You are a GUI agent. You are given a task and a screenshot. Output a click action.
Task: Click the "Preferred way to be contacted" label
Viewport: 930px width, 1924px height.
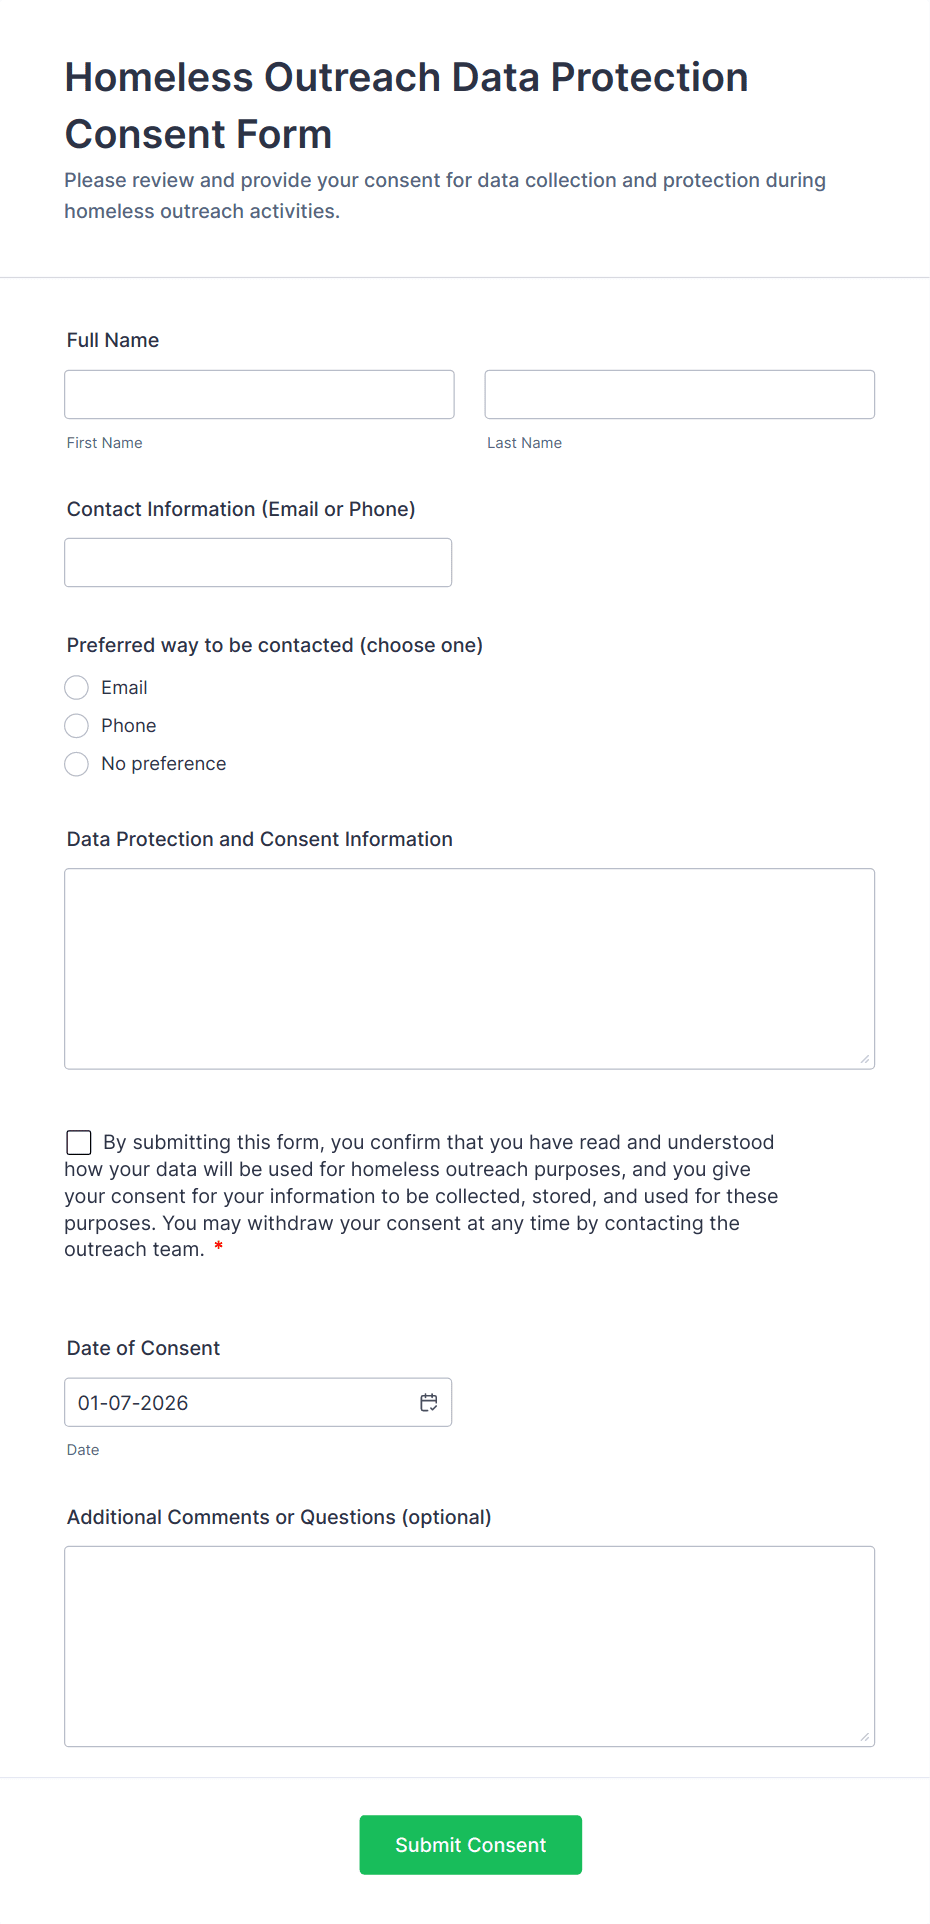tap(275, 645)
